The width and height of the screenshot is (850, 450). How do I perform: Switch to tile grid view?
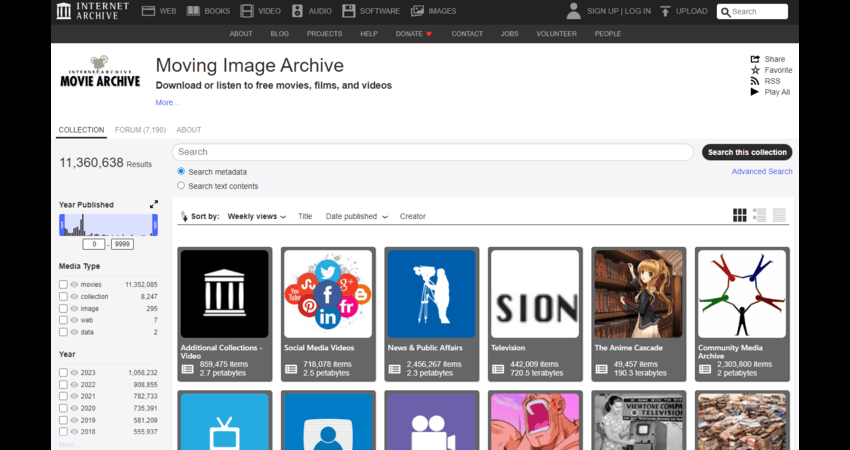[739, 215]
